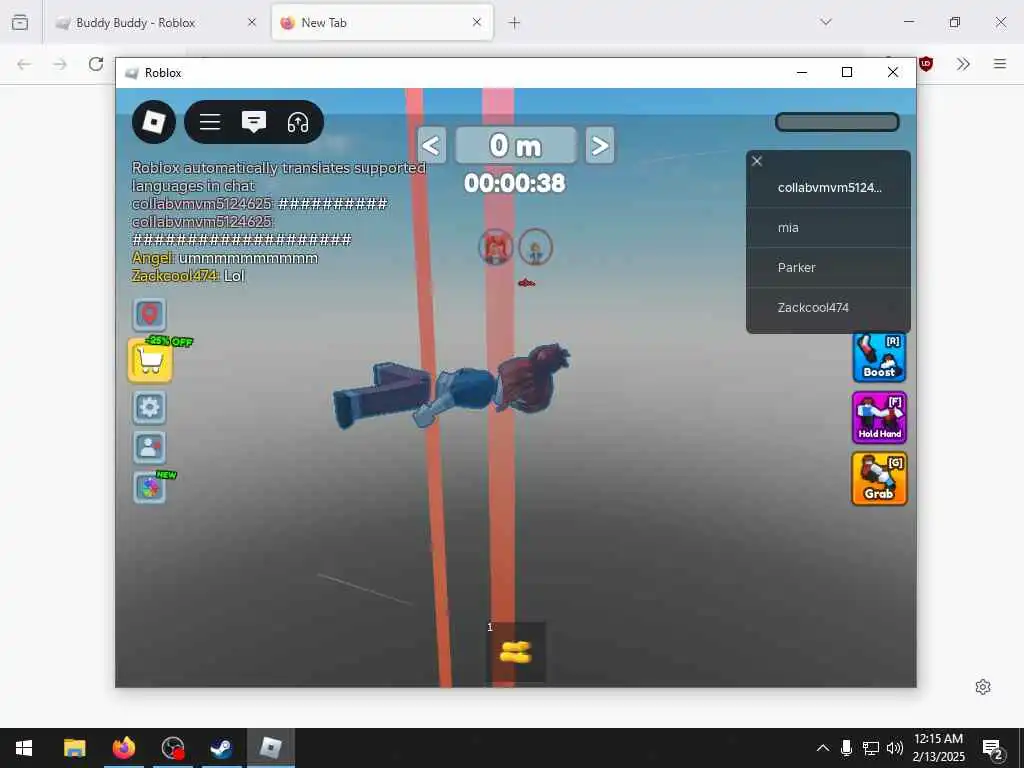Image resolution: width=1024 pixels, height=768 pixels.
Task: Close the New Tab browser tab
Action: (x=477, y=22)
